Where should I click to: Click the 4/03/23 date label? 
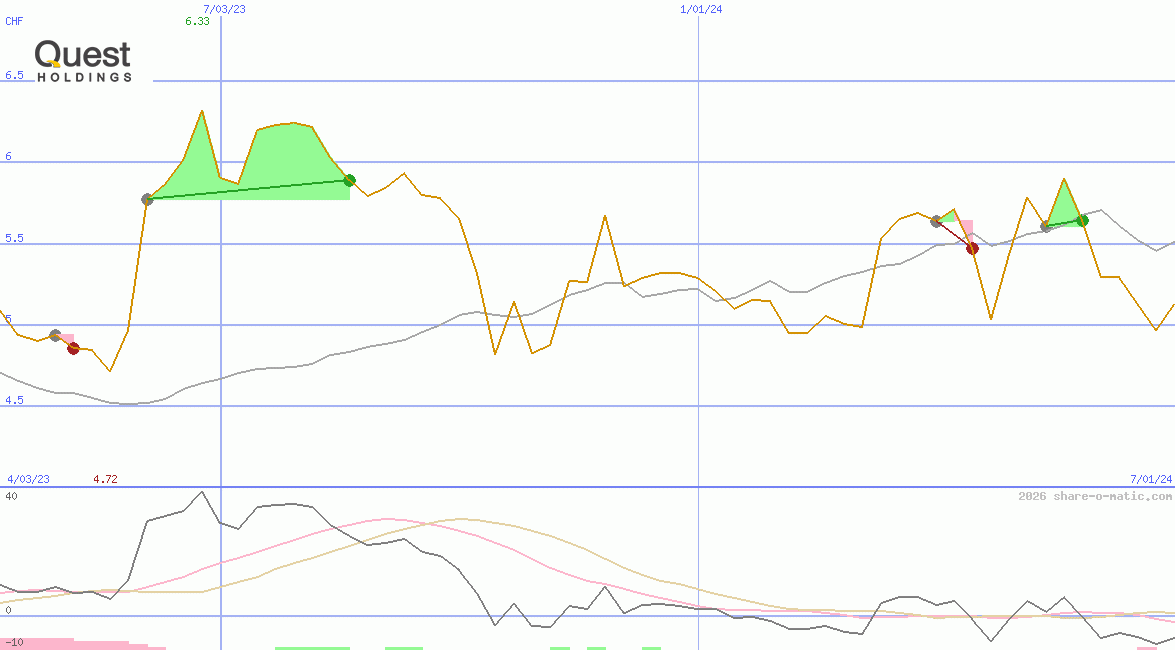coord(28,479)
